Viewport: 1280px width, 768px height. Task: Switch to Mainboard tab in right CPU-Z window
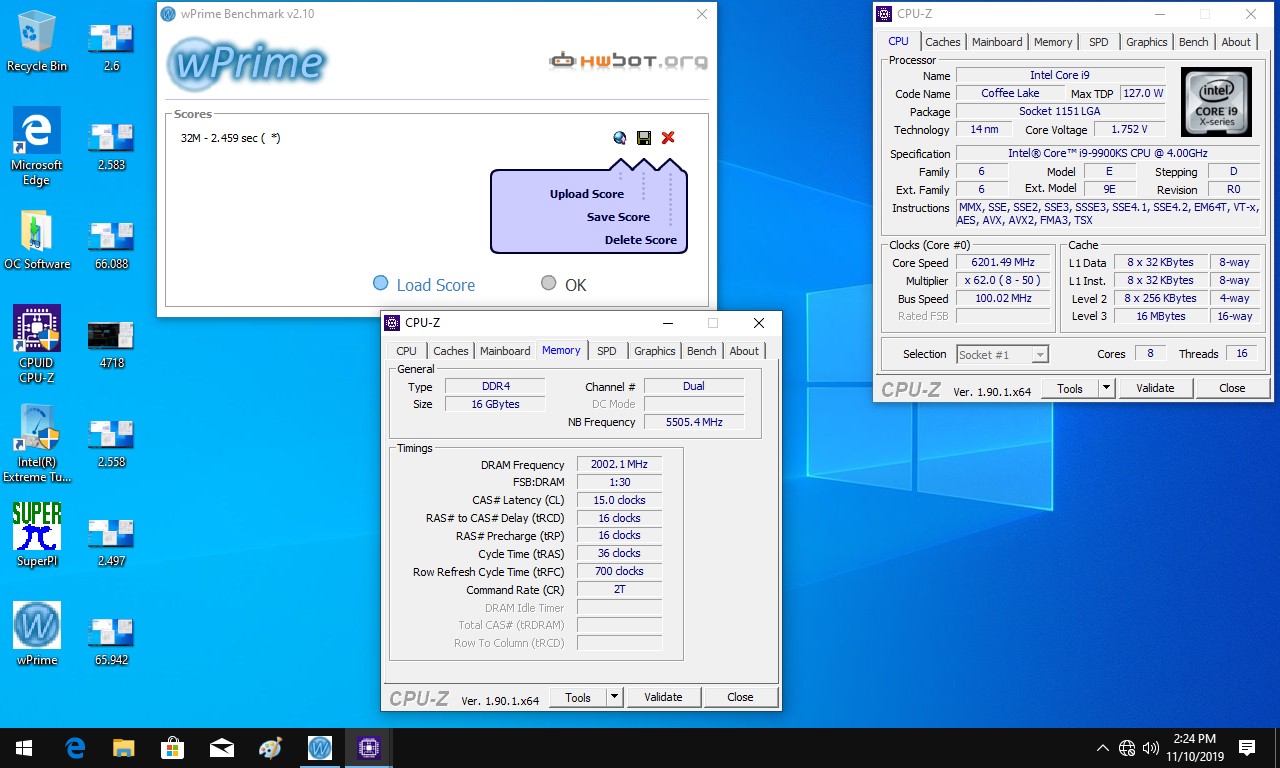(997, 42)
